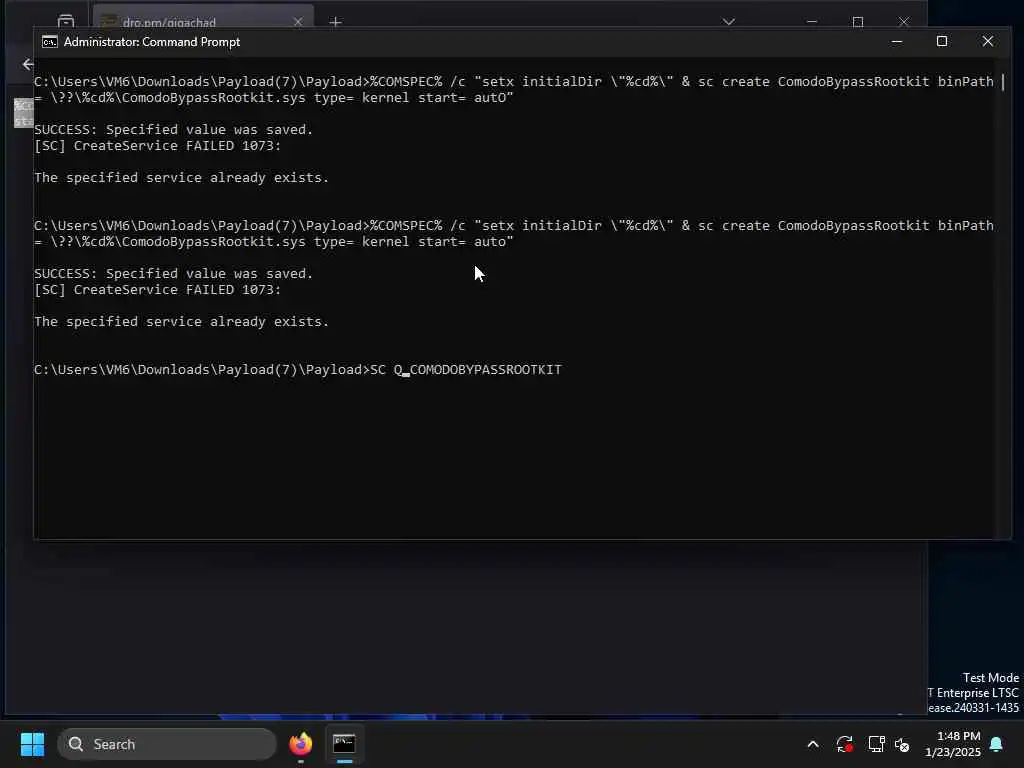Click first 'The specified service already exists.' line
1024x768 pixels.
[182, 178]
